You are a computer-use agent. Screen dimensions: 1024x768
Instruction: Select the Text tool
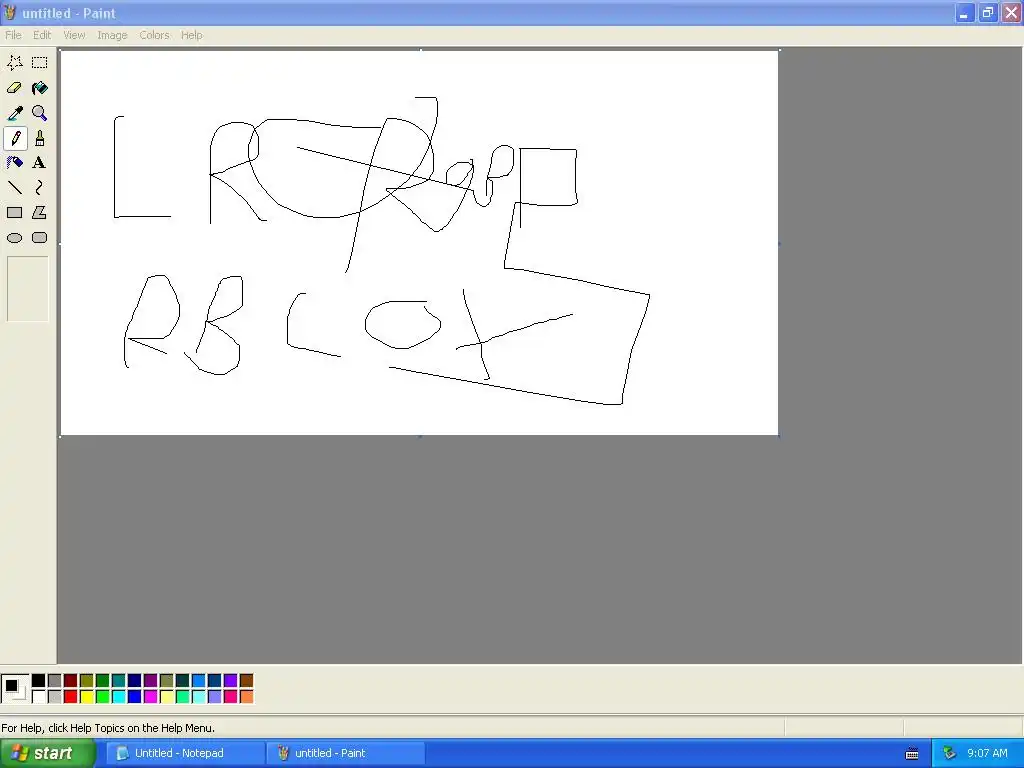click(40, 163)
